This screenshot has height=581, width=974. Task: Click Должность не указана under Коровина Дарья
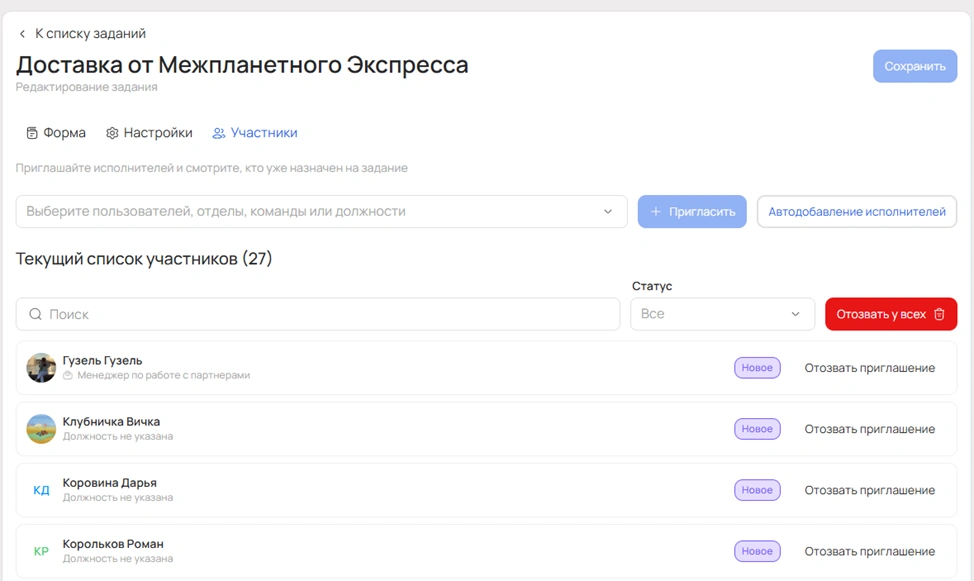point(118,498)
